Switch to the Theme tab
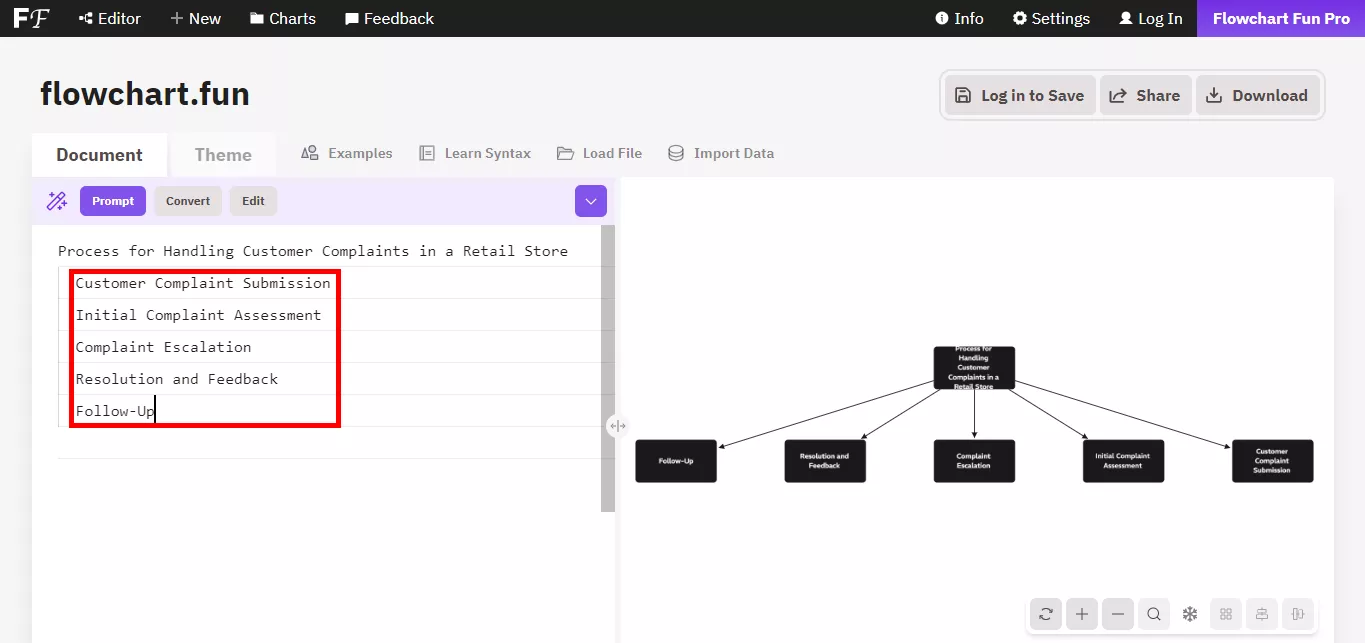The height and width of the screenshot is (643, 1365). click(x=222, y=154)
